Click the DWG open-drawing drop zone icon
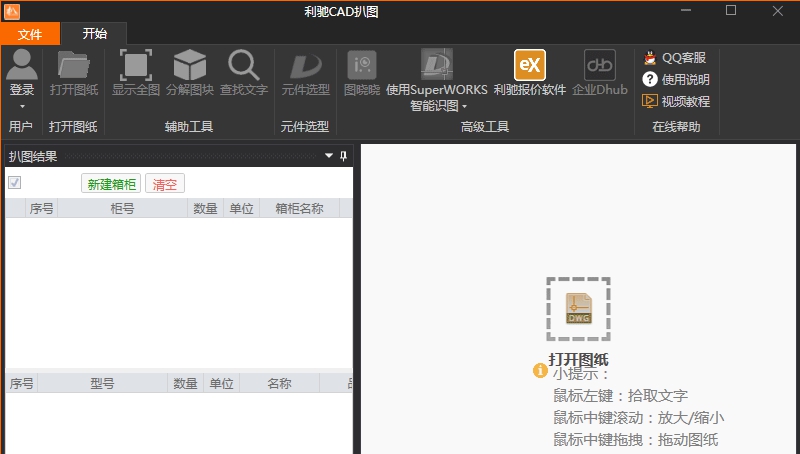The width and height of the screenshot is (800, 454). coord(578,309)
